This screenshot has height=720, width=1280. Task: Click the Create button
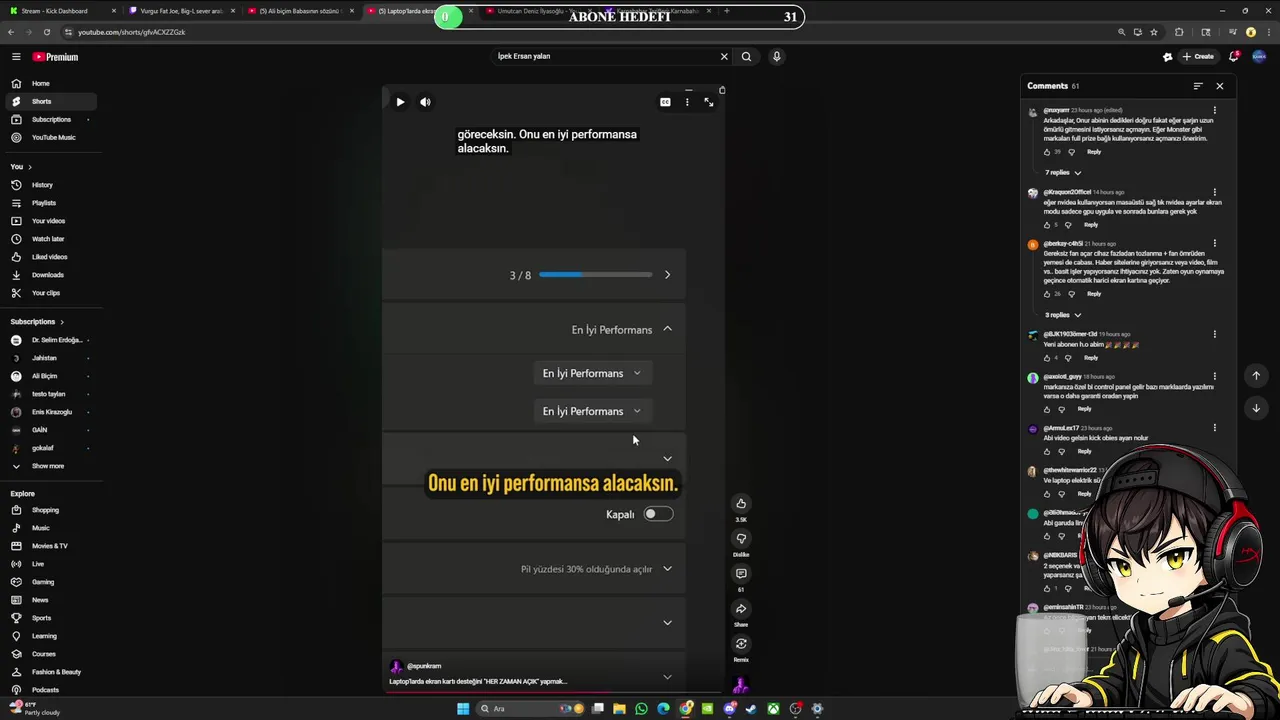[x=1198, y=57]
